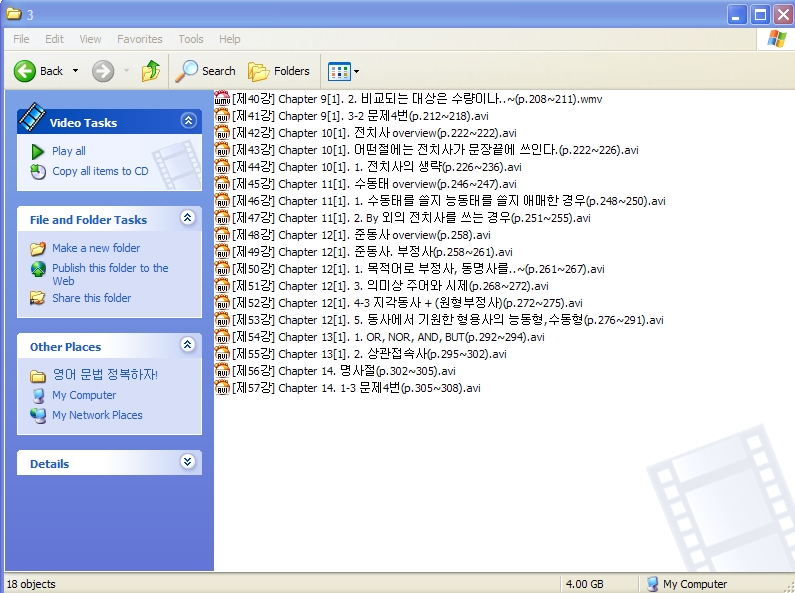Viewport: 795px width, 593px height.
Task: Select the 제49강 avi file icon
Action: (222, 251)
